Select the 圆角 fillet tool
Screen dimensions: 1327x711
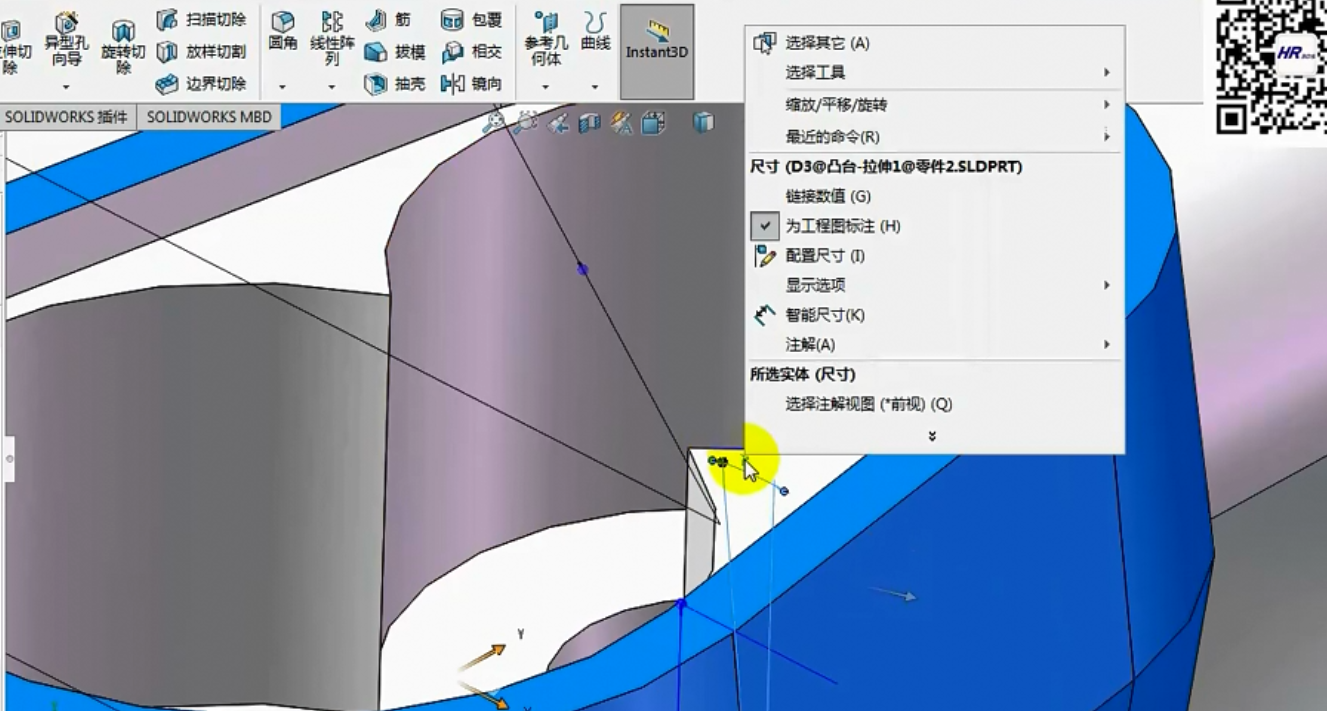tap(283, 32)
